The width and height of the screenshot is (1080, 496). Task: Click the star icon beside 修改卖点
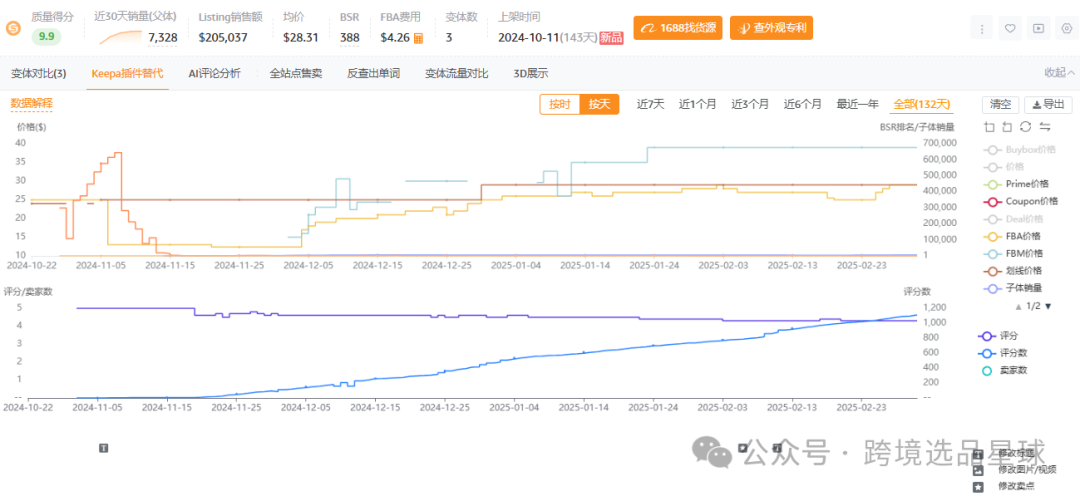[x=979, y=487]
